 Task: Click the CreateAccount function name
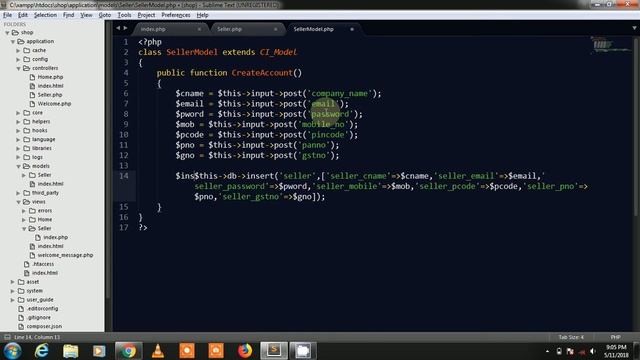coord(262,73)
